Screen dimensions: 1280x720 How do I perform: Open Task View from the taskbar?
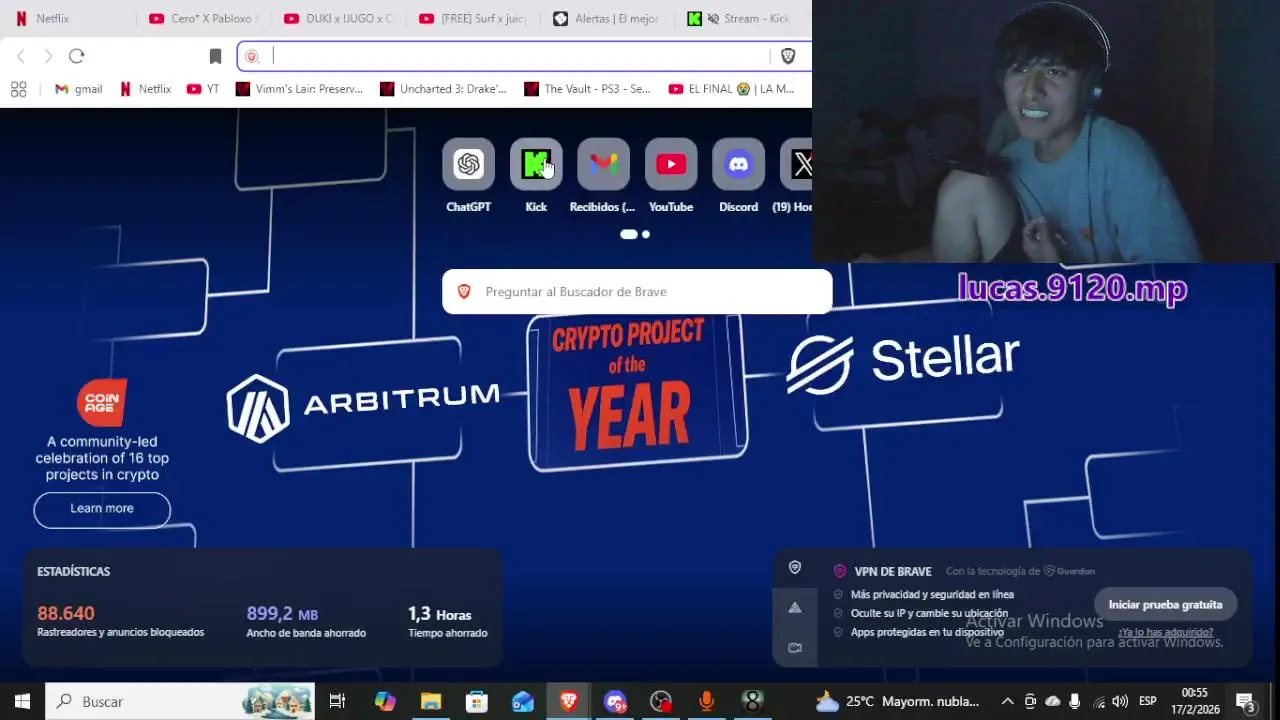point(337,702)
